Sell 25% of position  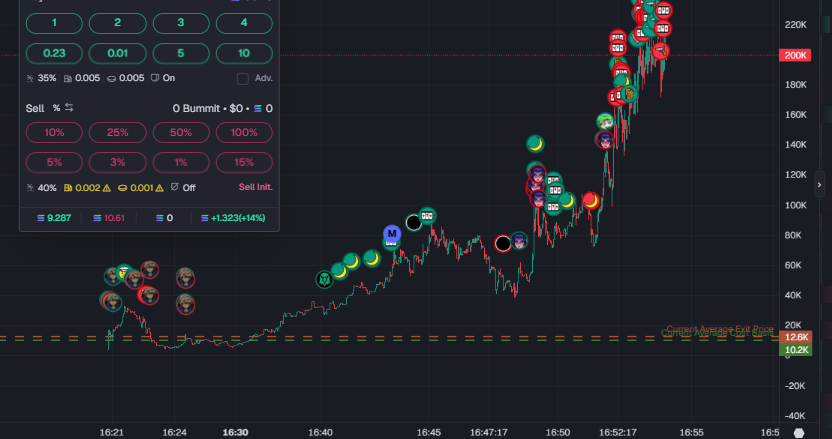pos(117,132)
